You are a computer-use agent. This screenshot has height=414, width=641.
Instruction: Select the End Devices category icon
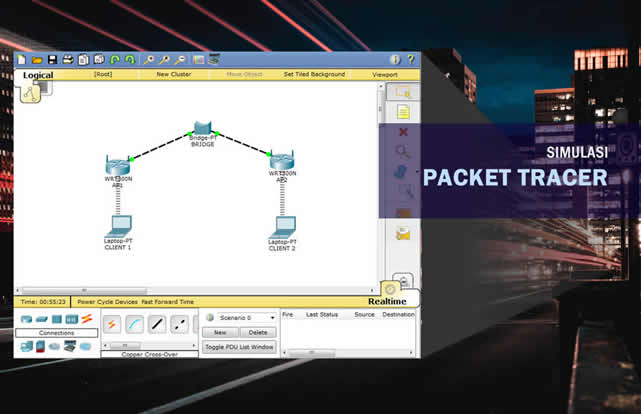pos(27,347)
